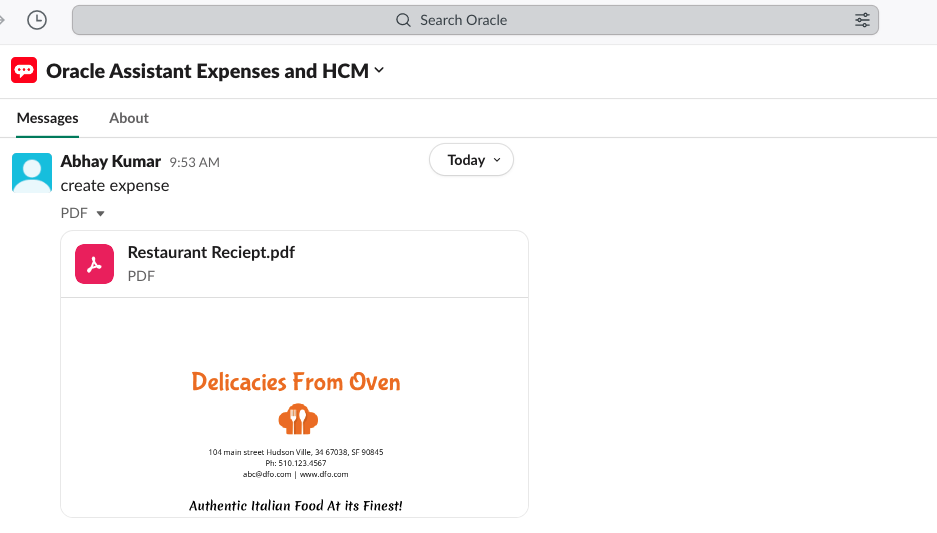Image resolution: width=937 pixels, height=533 pixels.
Task: Collapse the PDF attachment triangle
Action: 100,213
